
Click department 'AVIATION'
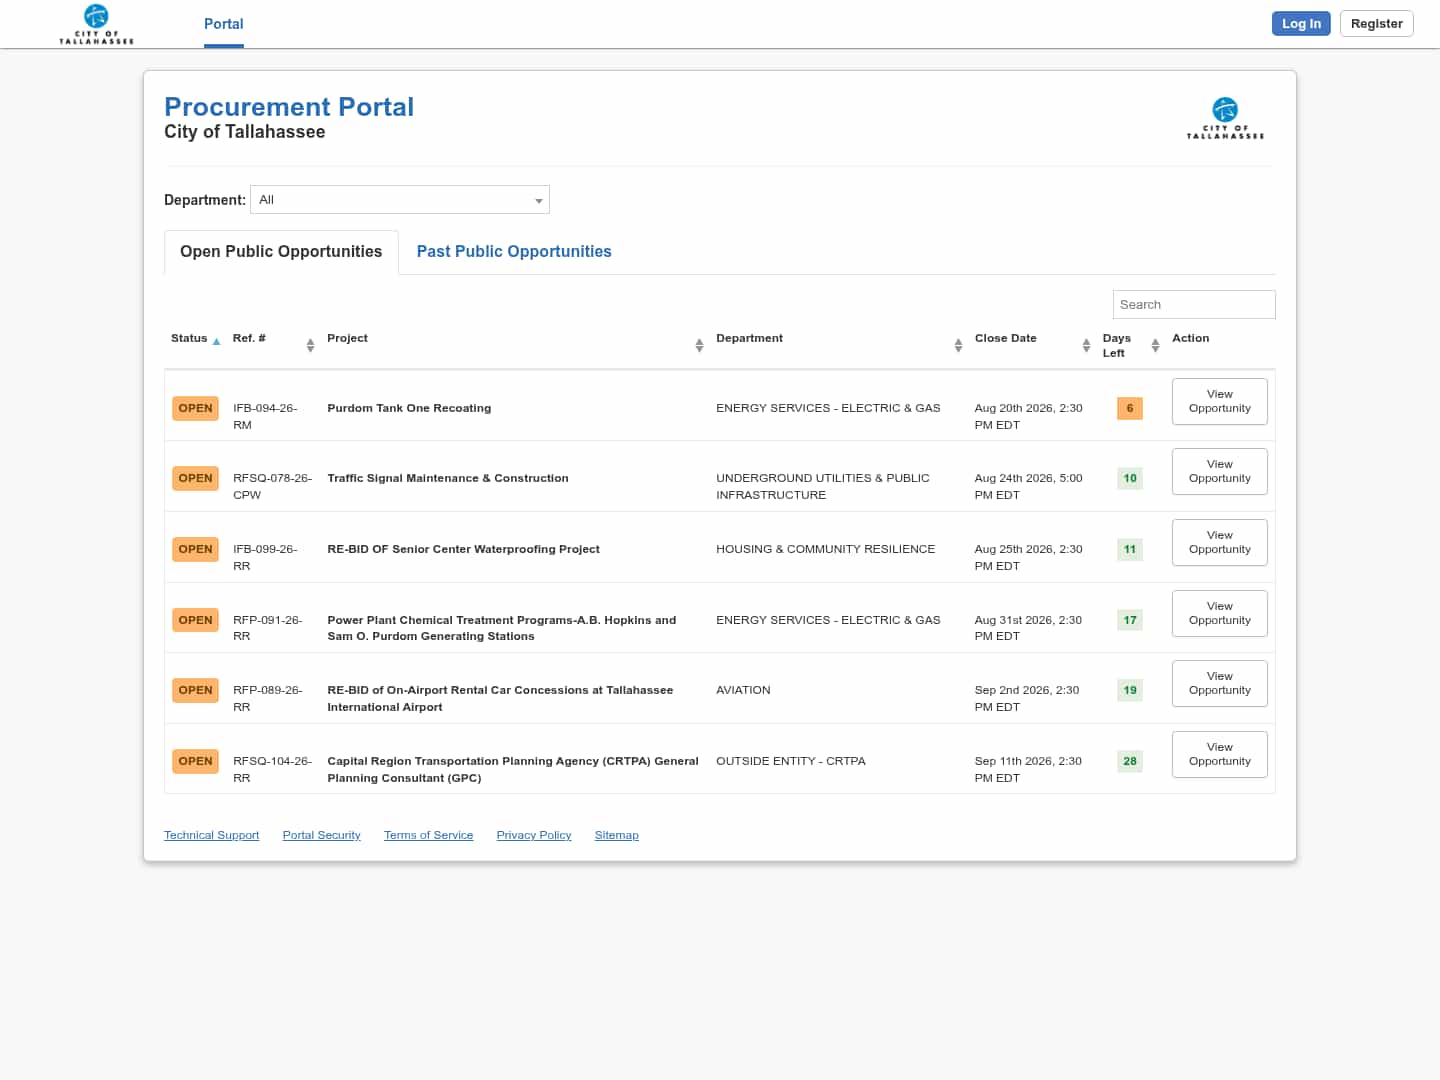pyautogui.click(x=743, y=690)
